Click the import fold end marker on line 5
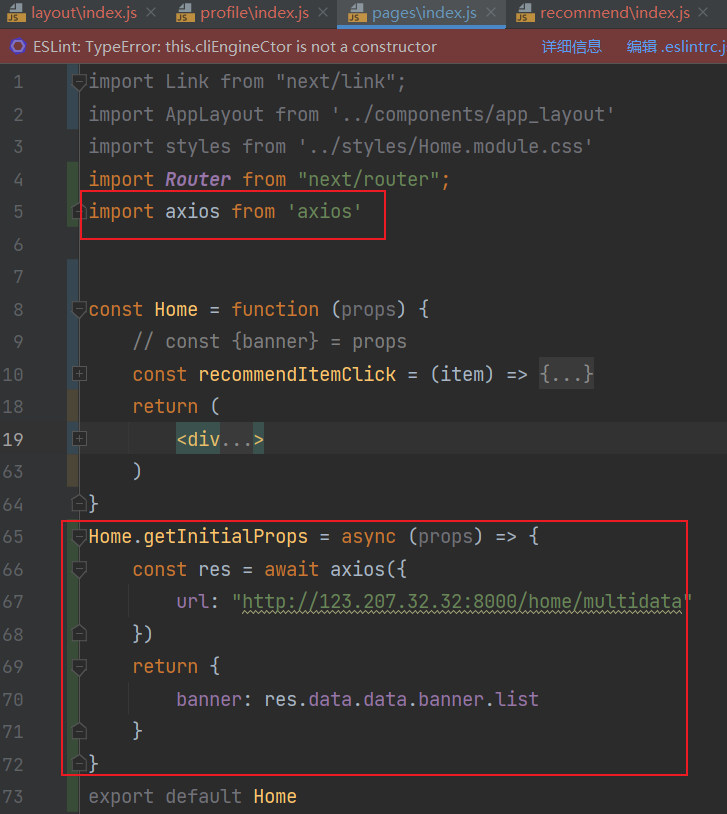 (79, 211)
